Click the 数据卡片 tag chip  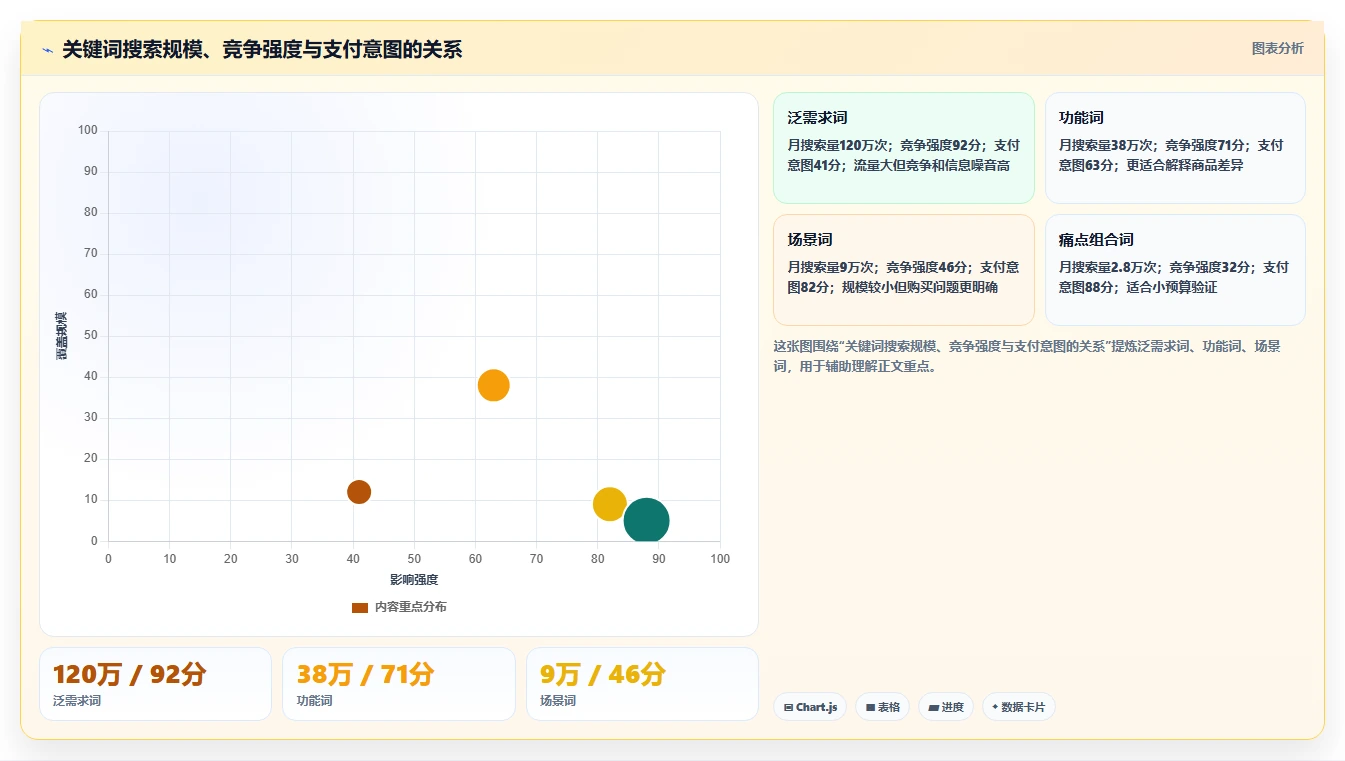1018,707
